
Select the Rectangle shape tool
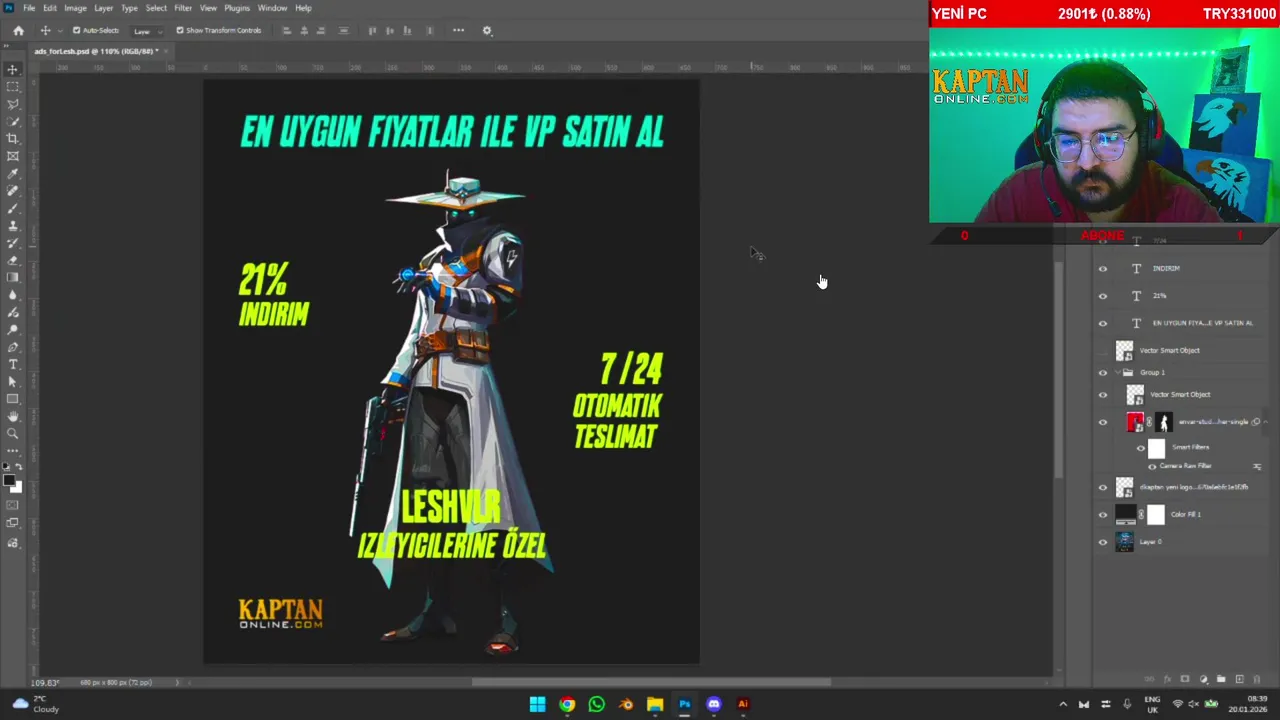coord(13,399)
